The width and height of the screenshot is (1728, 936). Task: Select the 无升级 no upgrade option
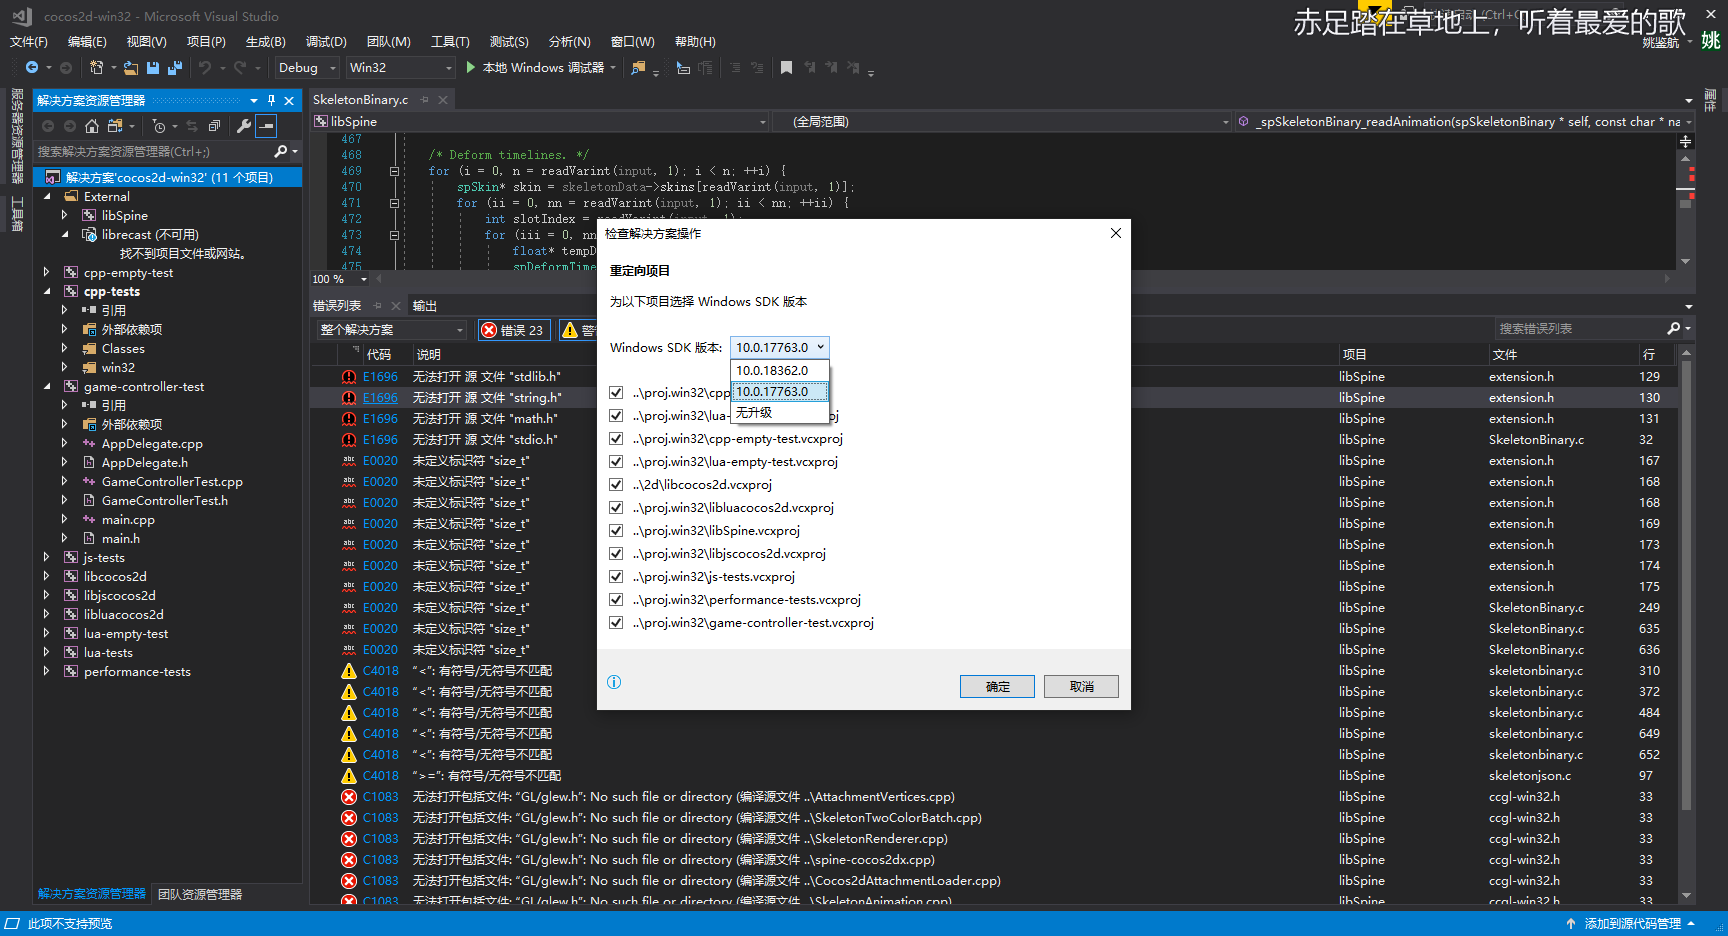(x=780, y=413)
